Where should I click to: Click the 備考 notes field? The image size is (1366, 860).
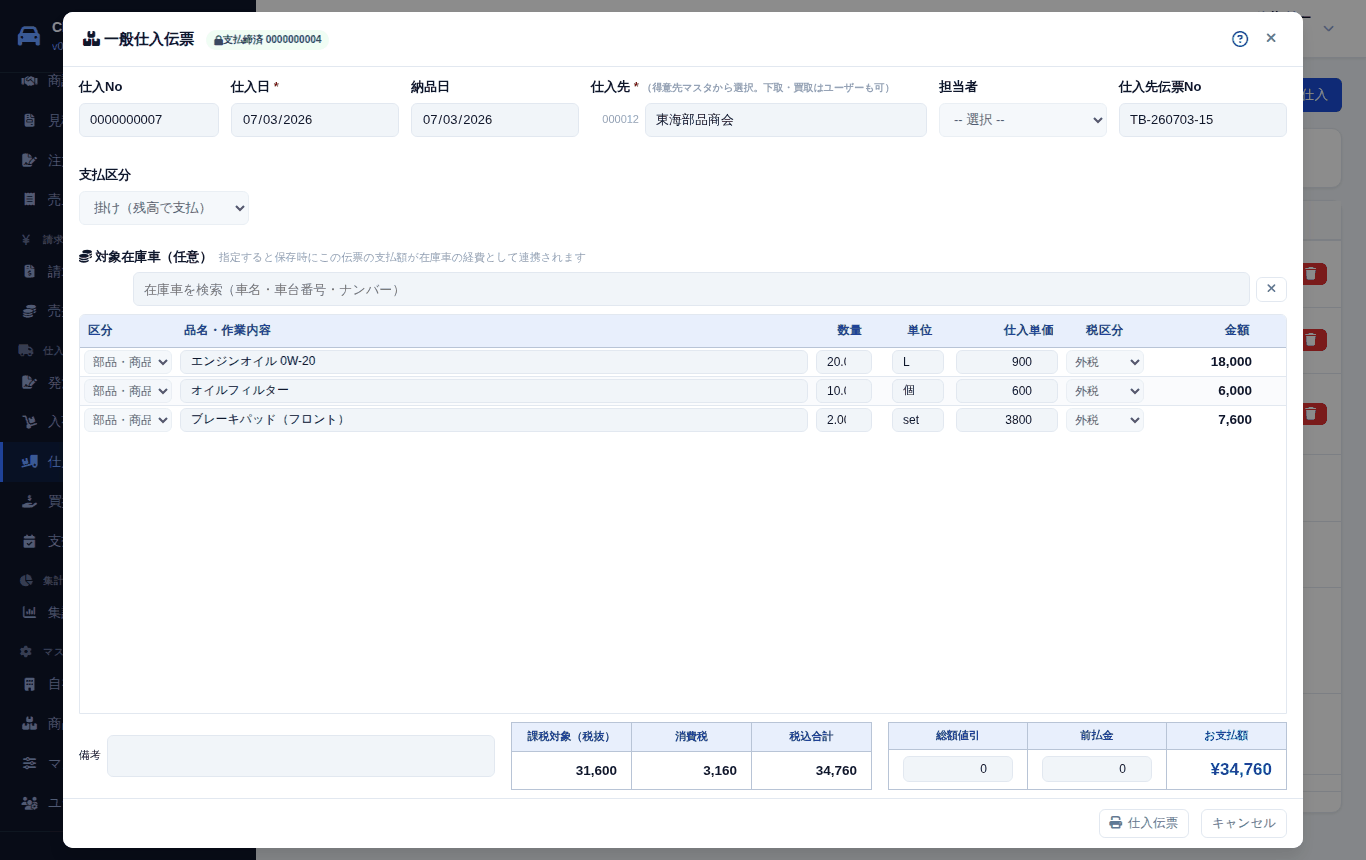coord(301,756)
